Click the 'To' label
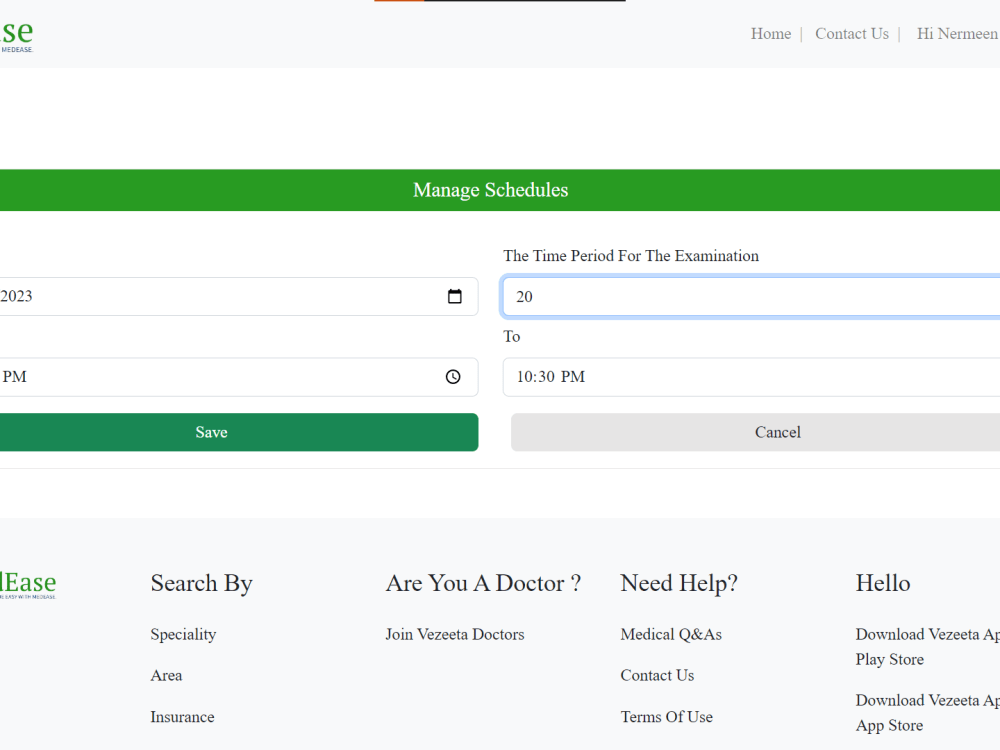 tap(511, 337)
